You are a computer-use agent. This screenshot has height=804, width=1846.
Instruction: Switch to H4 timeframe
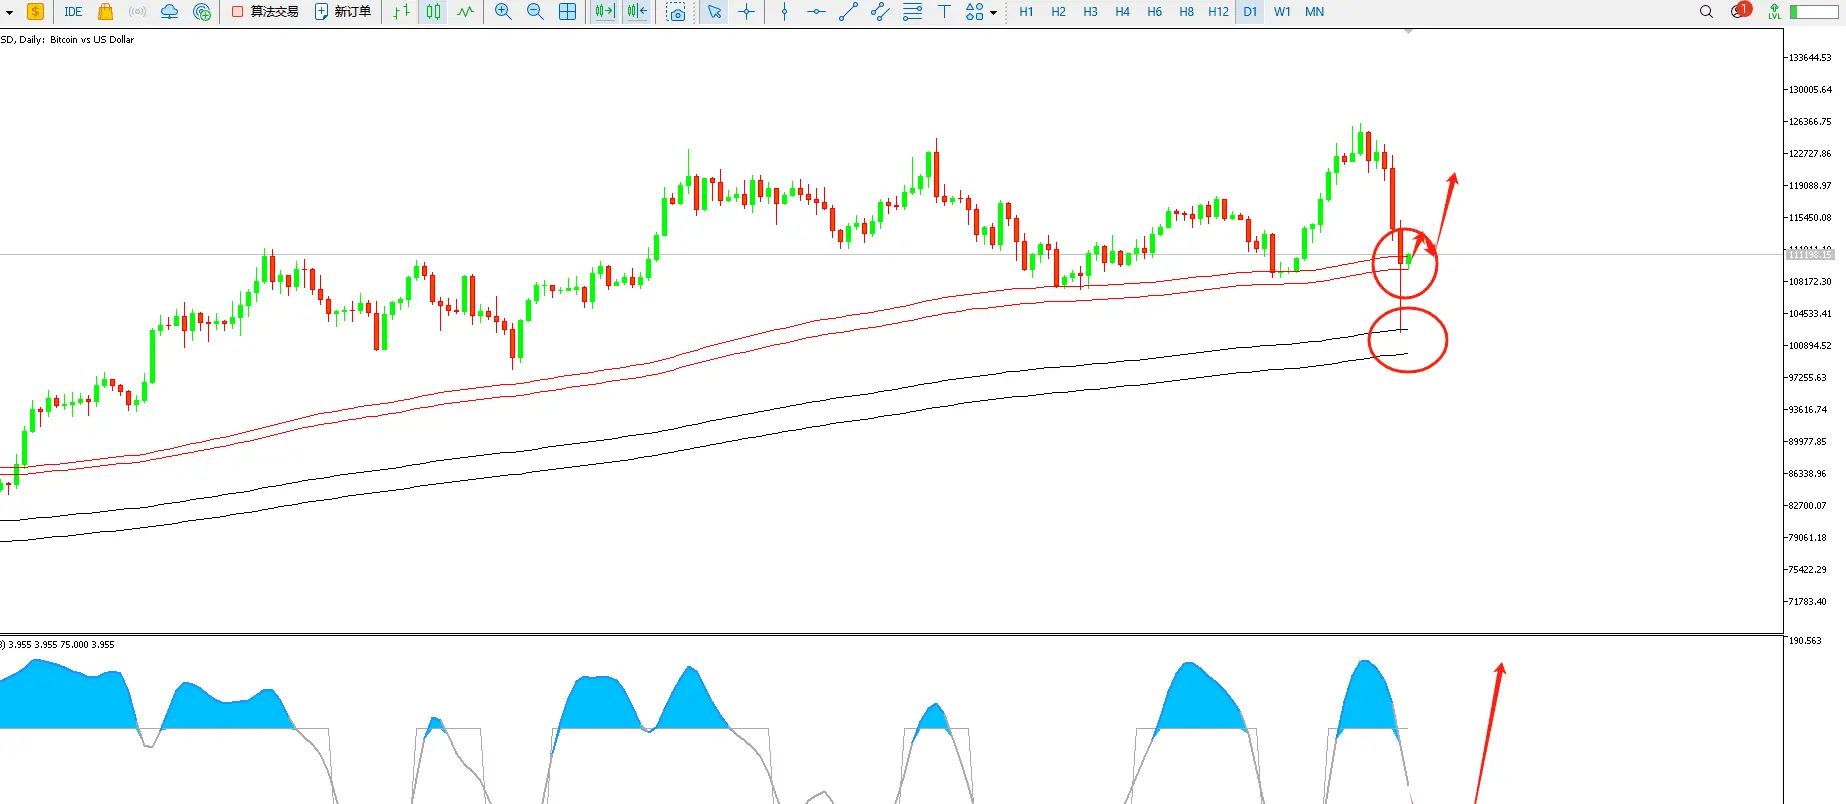[1122, 12]
